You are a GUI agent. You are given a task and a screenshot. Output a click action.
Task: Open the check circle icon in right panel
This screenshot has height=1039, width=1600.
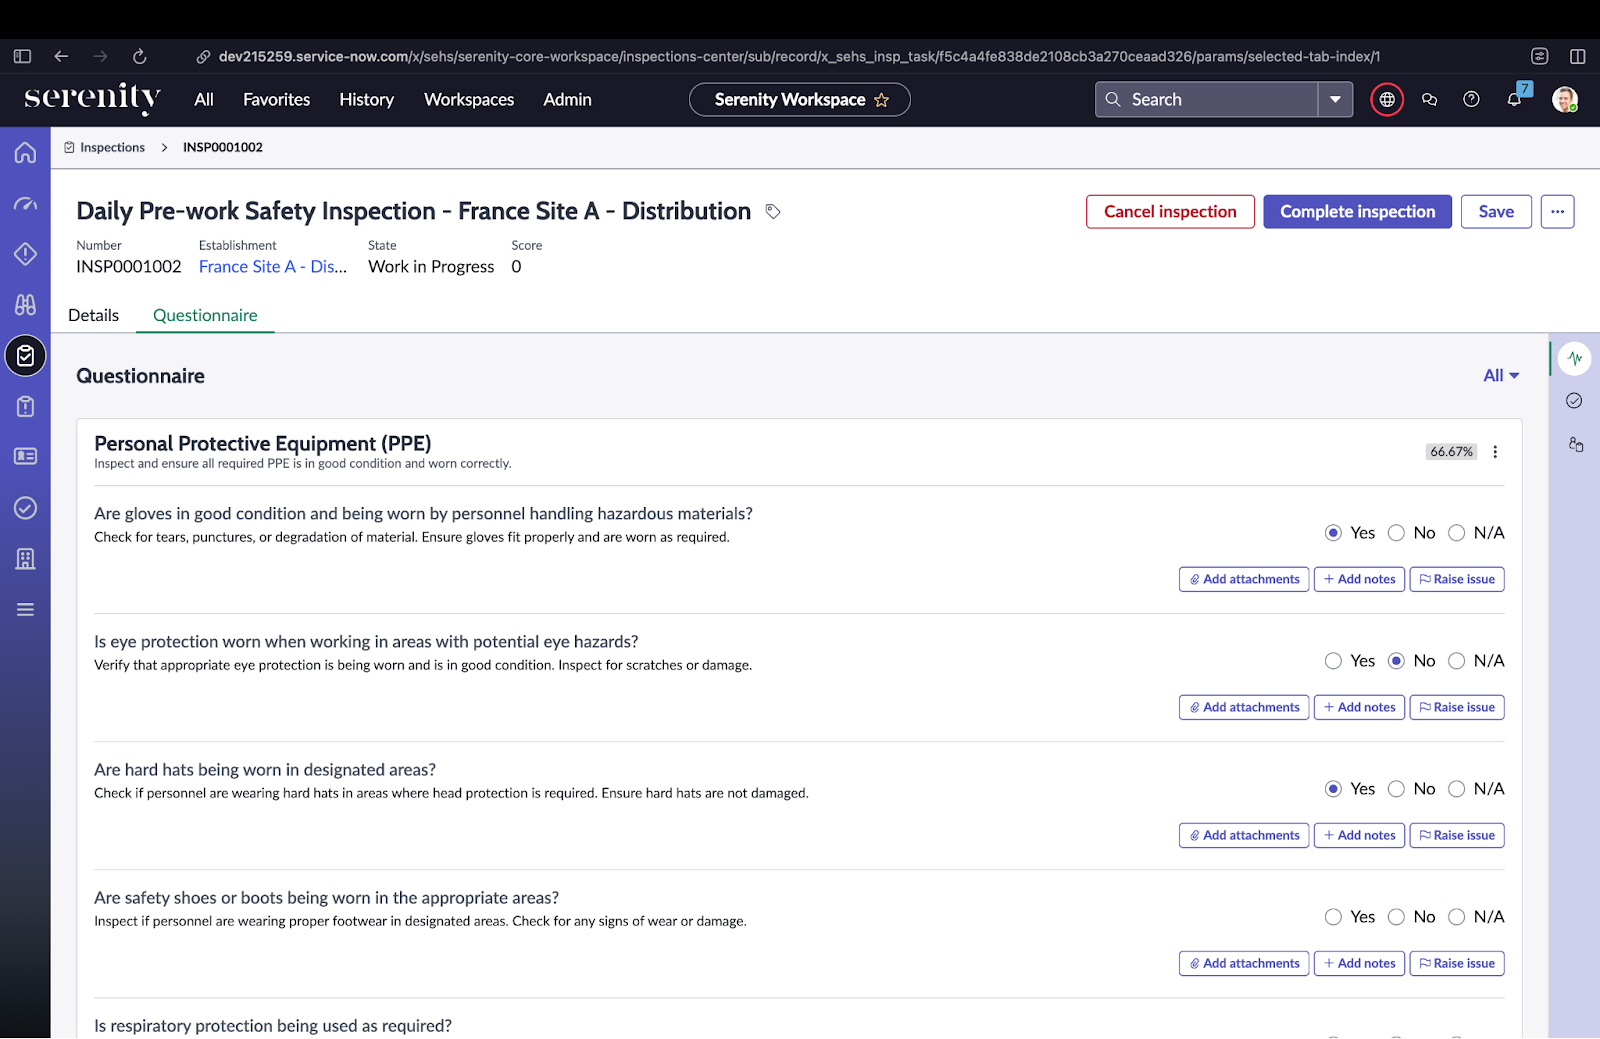[1574, 401]
